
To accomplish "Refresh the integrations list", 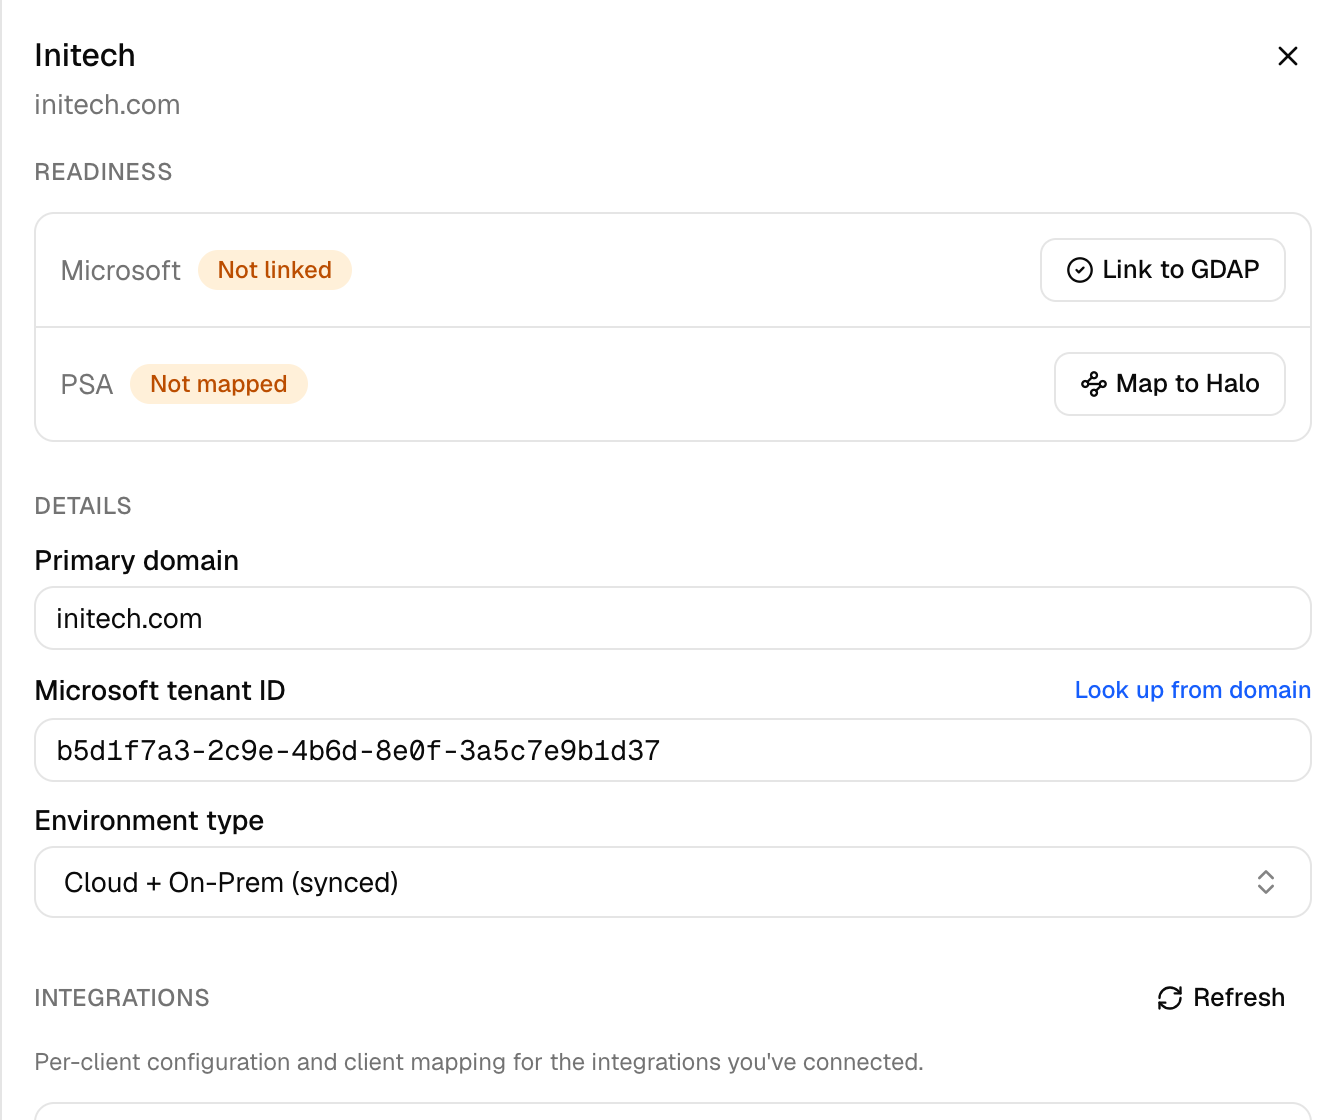I will (x=1221, y=998).
